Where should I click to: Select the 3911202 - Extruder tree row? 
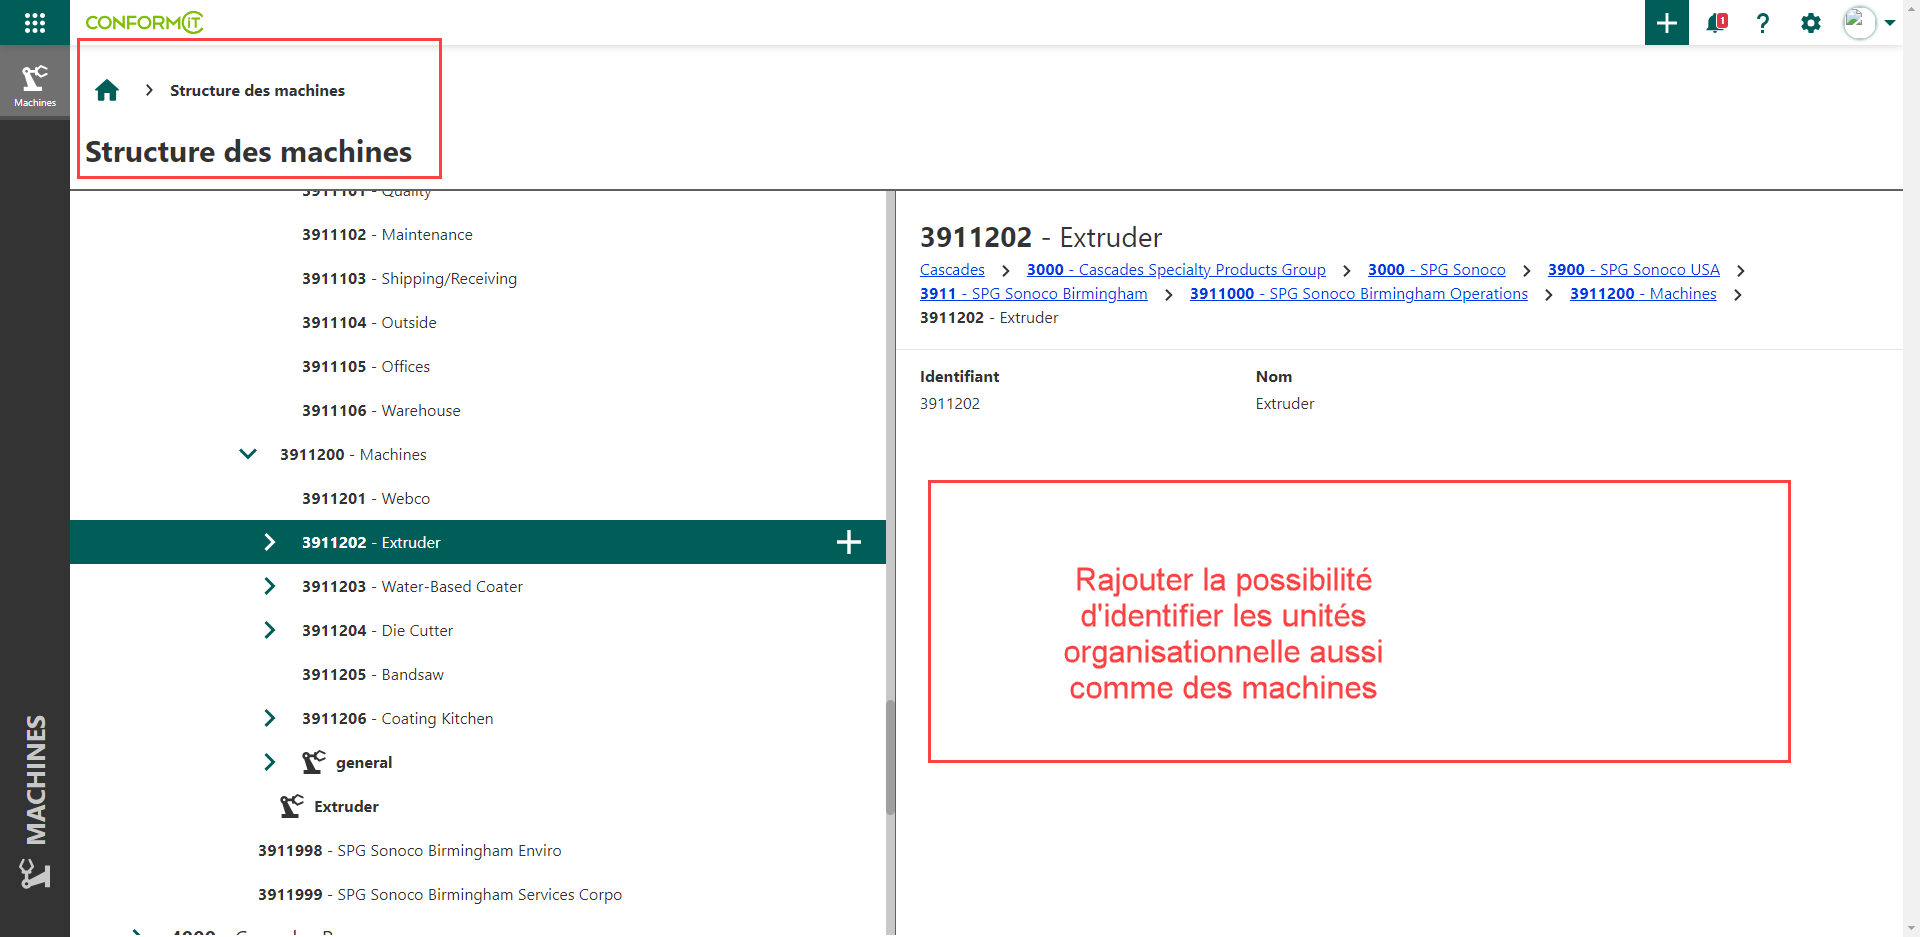click(478, 542)
